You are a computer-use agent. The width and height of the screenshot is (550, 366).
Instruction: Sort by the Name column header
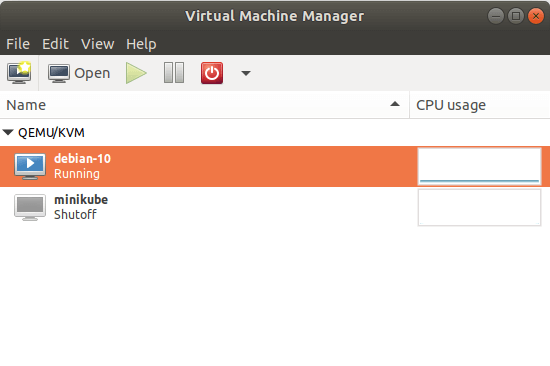coord(204,105)
